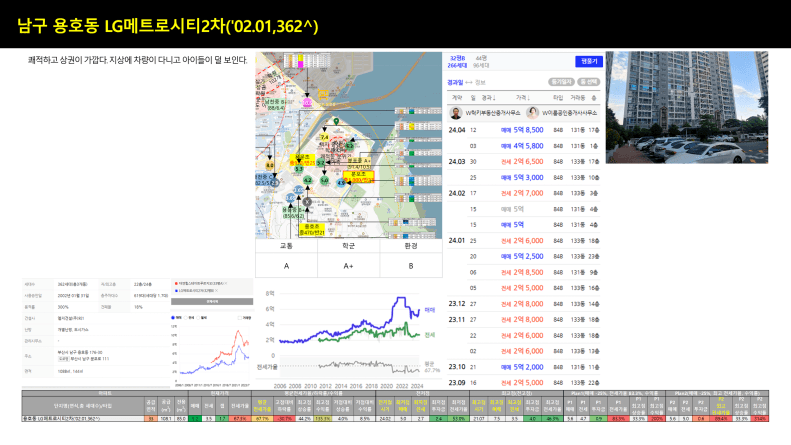The image size is (791, 445).
Task: Click the 환경 rating header cell
Action: click(411, 246)
